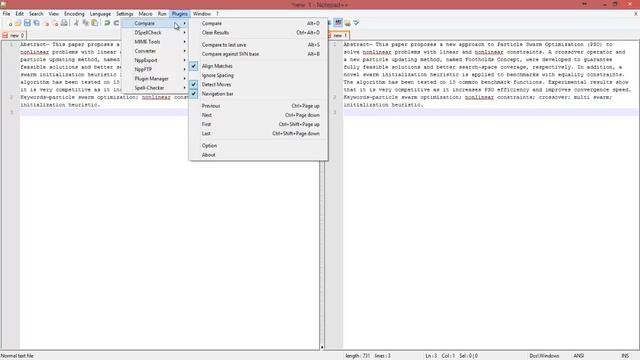Go to Next difference entry
The image size is (640, 360).
(258, 115)
